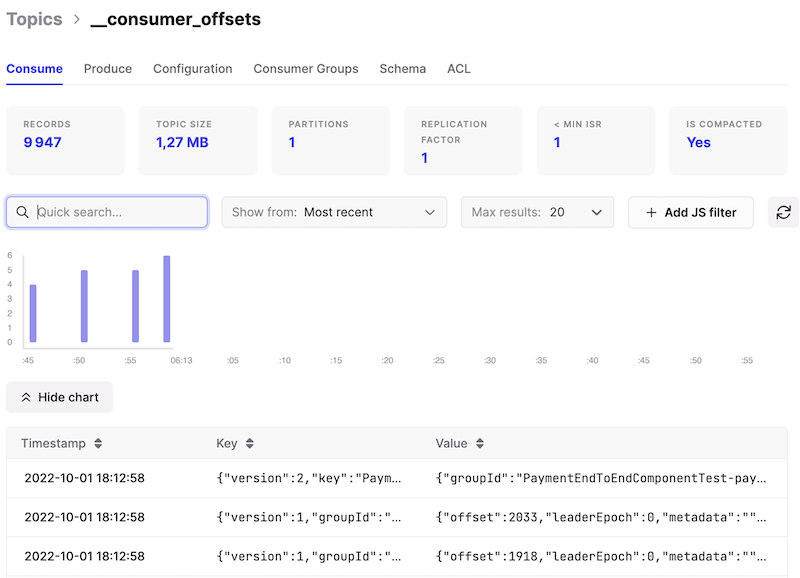Screen dimensions: 800x578
Task: Open the Max results dropdown
Action: 537,212
